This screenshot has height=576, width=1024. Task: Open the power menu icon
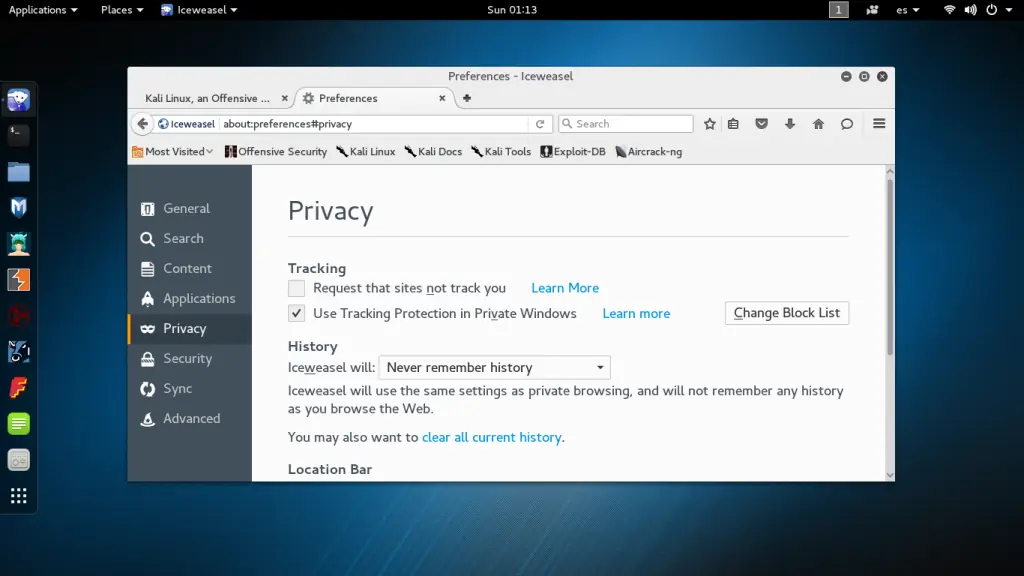991,10
